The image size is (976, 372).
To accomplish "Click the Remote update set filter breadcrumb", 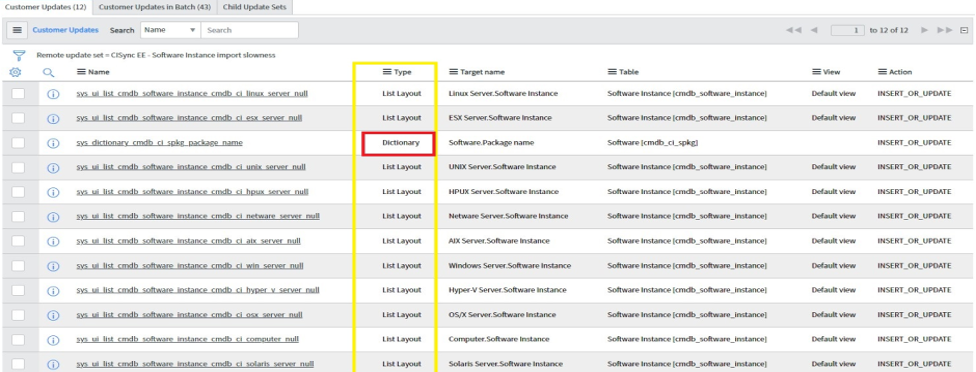I will click(x=156, y=55).
